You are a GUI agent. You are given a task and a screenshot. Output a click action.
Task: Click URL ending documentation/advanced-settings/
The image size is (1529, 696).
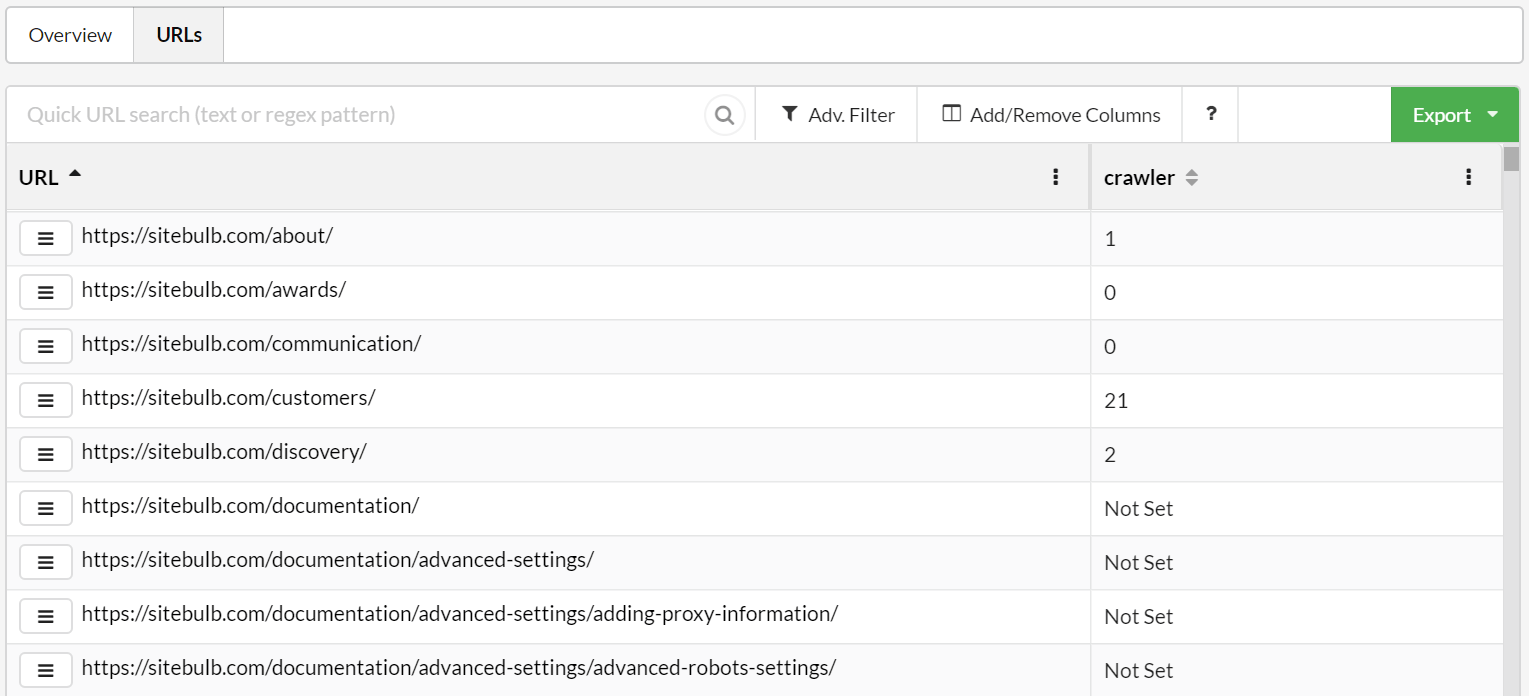[338, 560]
